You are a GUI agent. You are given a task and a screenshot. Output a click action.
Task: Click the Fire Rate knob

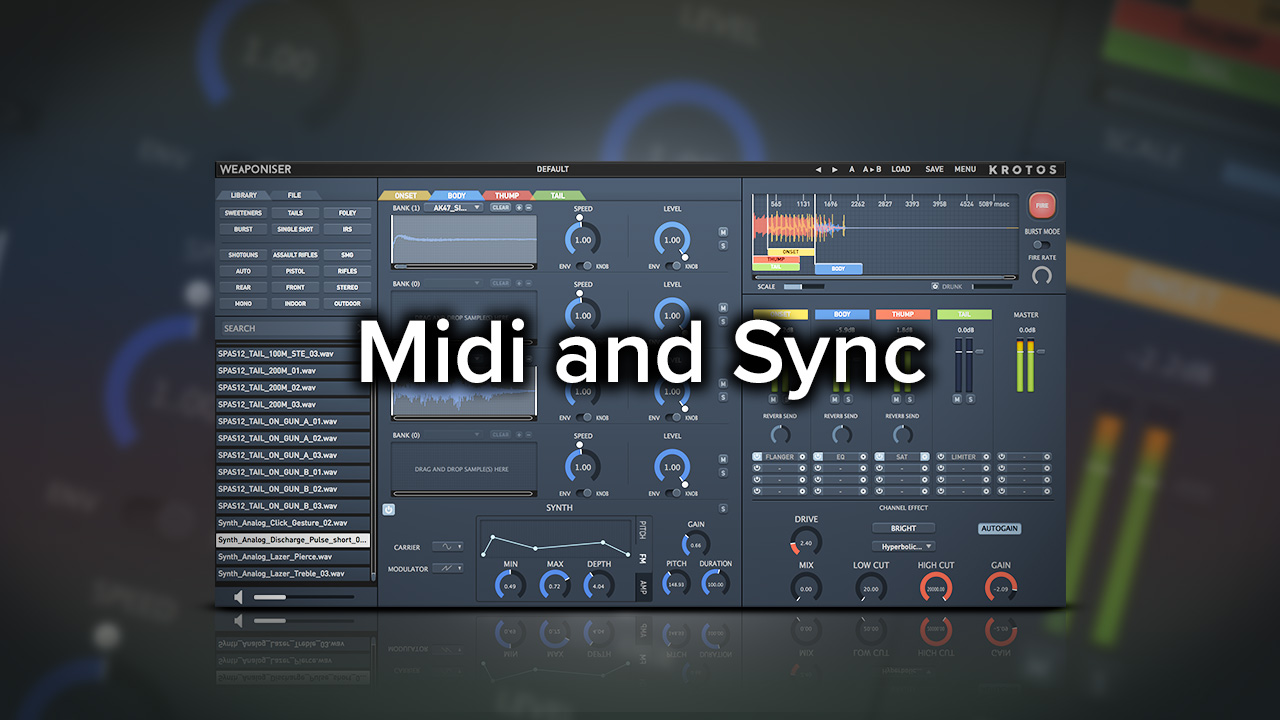[1043, 275]
